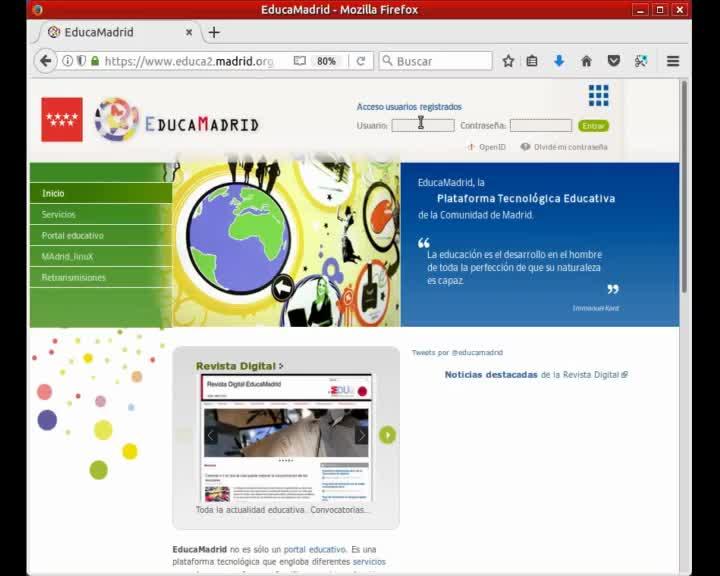This screenshot has height=576, width=720.
Task: Toggle reader view icon in address bar
Action: 299,61
